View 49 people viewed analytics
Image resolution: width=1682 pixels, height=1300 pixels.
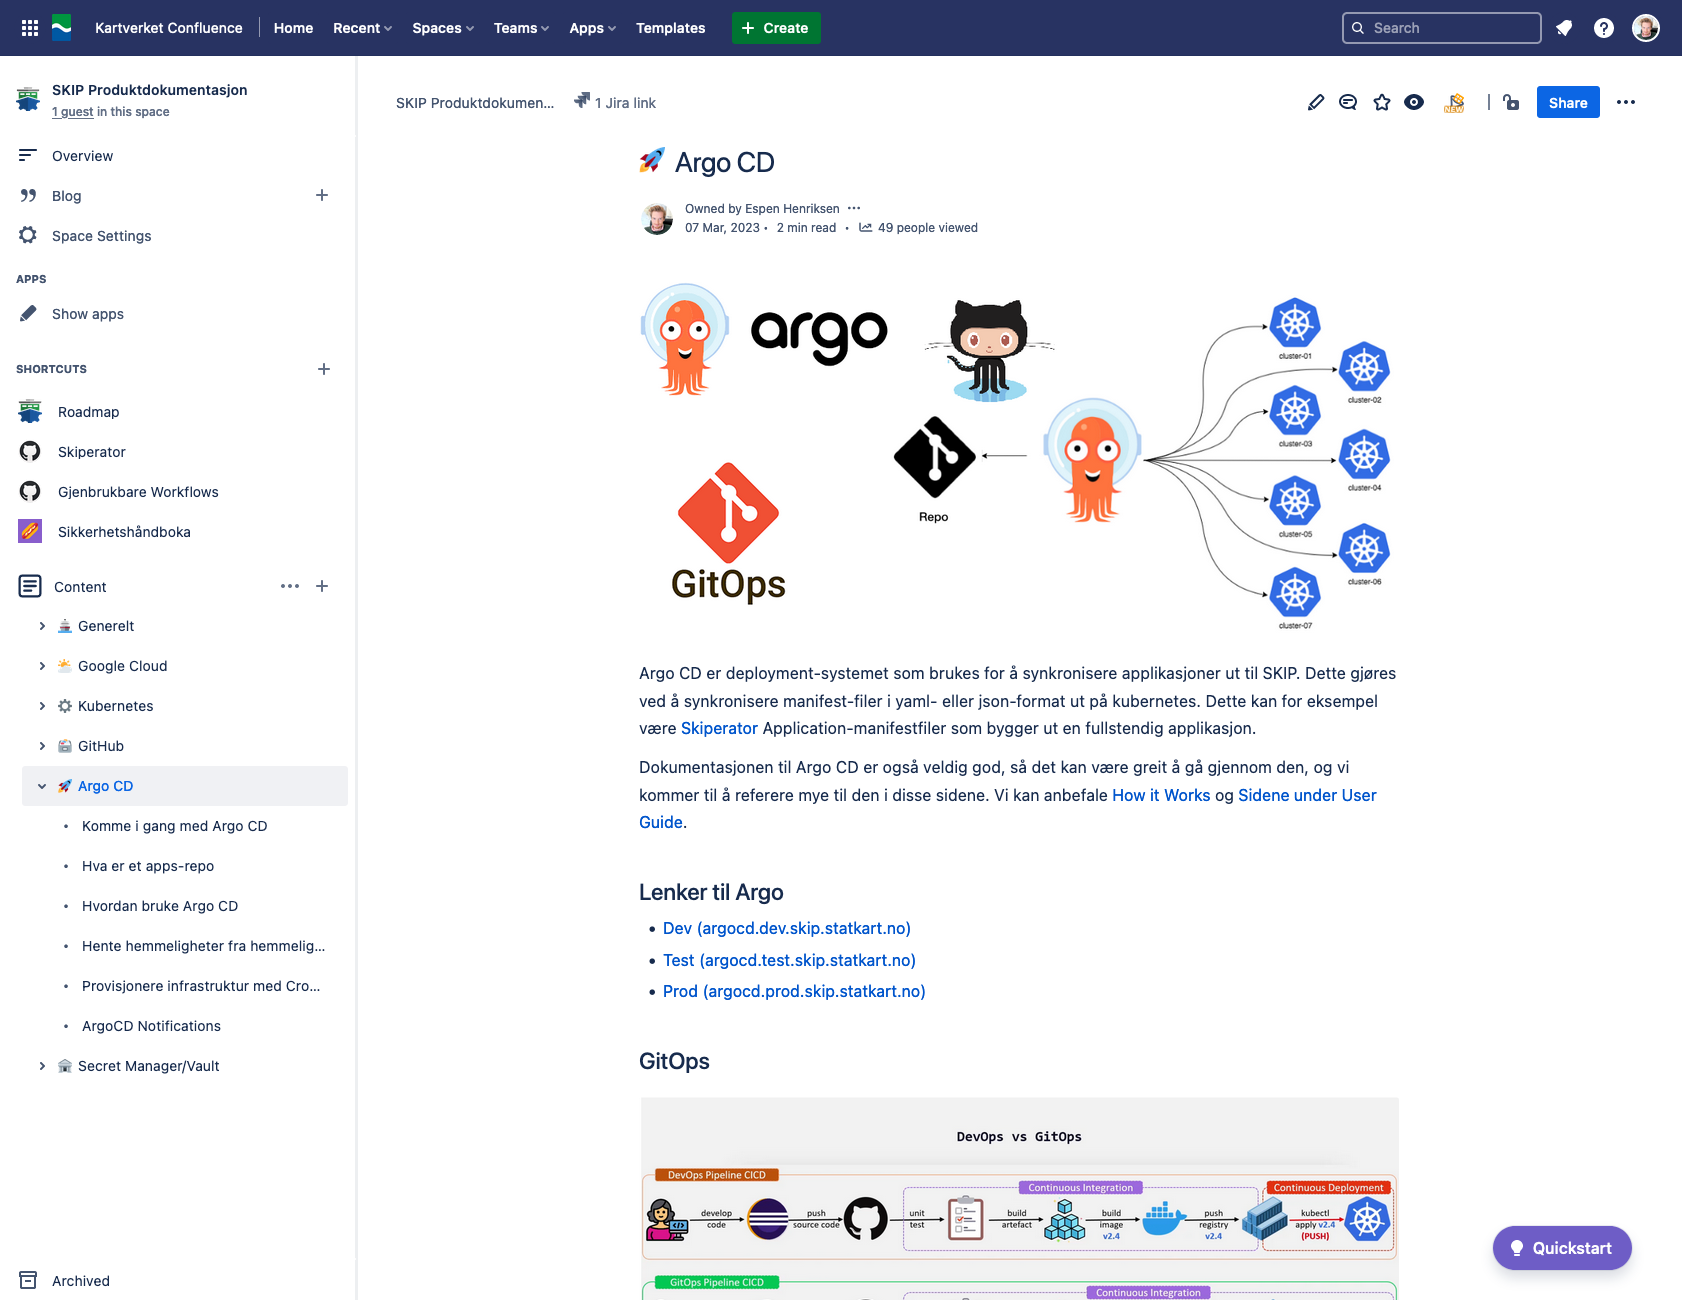point(918,228)
